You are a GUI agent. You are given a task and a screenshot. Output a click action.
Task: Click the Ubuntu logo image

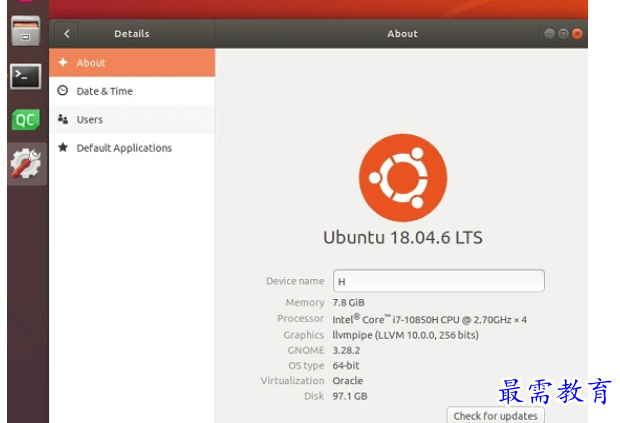pyautogui.click(x=403, y=178)
